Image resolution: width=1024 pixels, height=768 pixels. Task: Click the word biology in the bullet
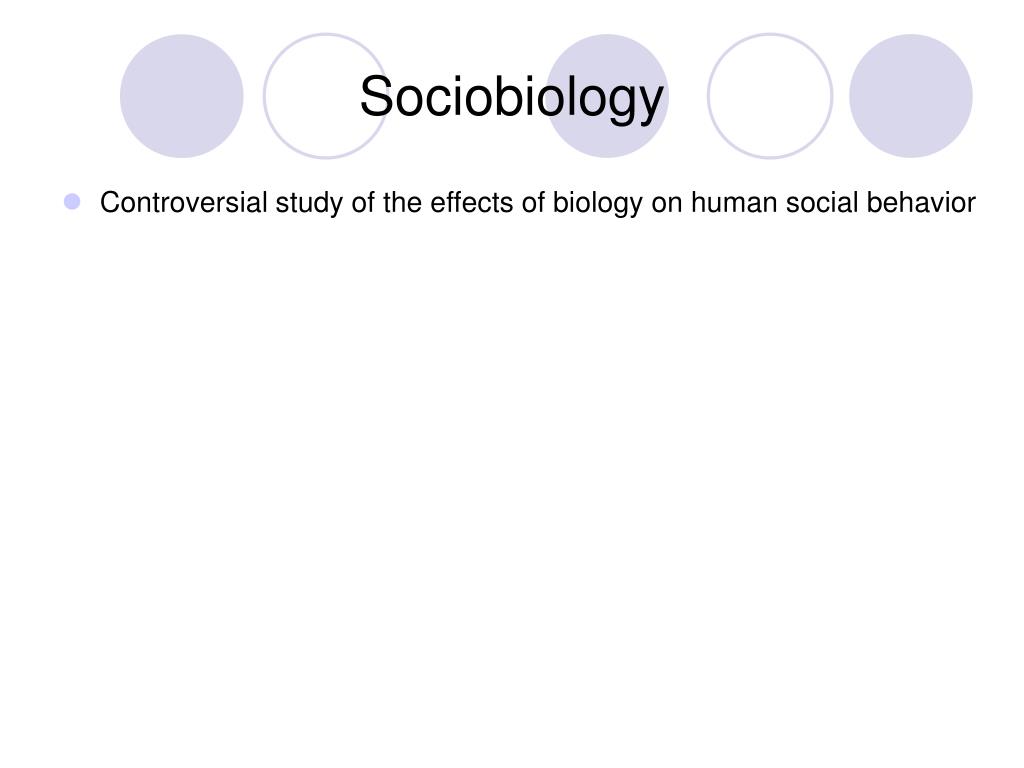click(598, 204)
